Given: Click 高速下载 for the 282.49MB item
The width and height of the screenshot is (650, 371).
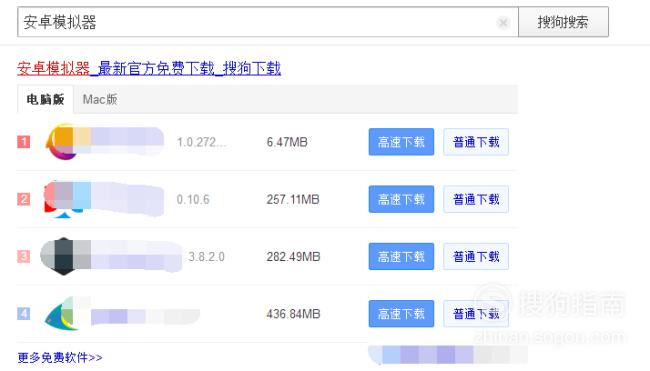Looking at the screenshot, I should (x=401, y=257).
